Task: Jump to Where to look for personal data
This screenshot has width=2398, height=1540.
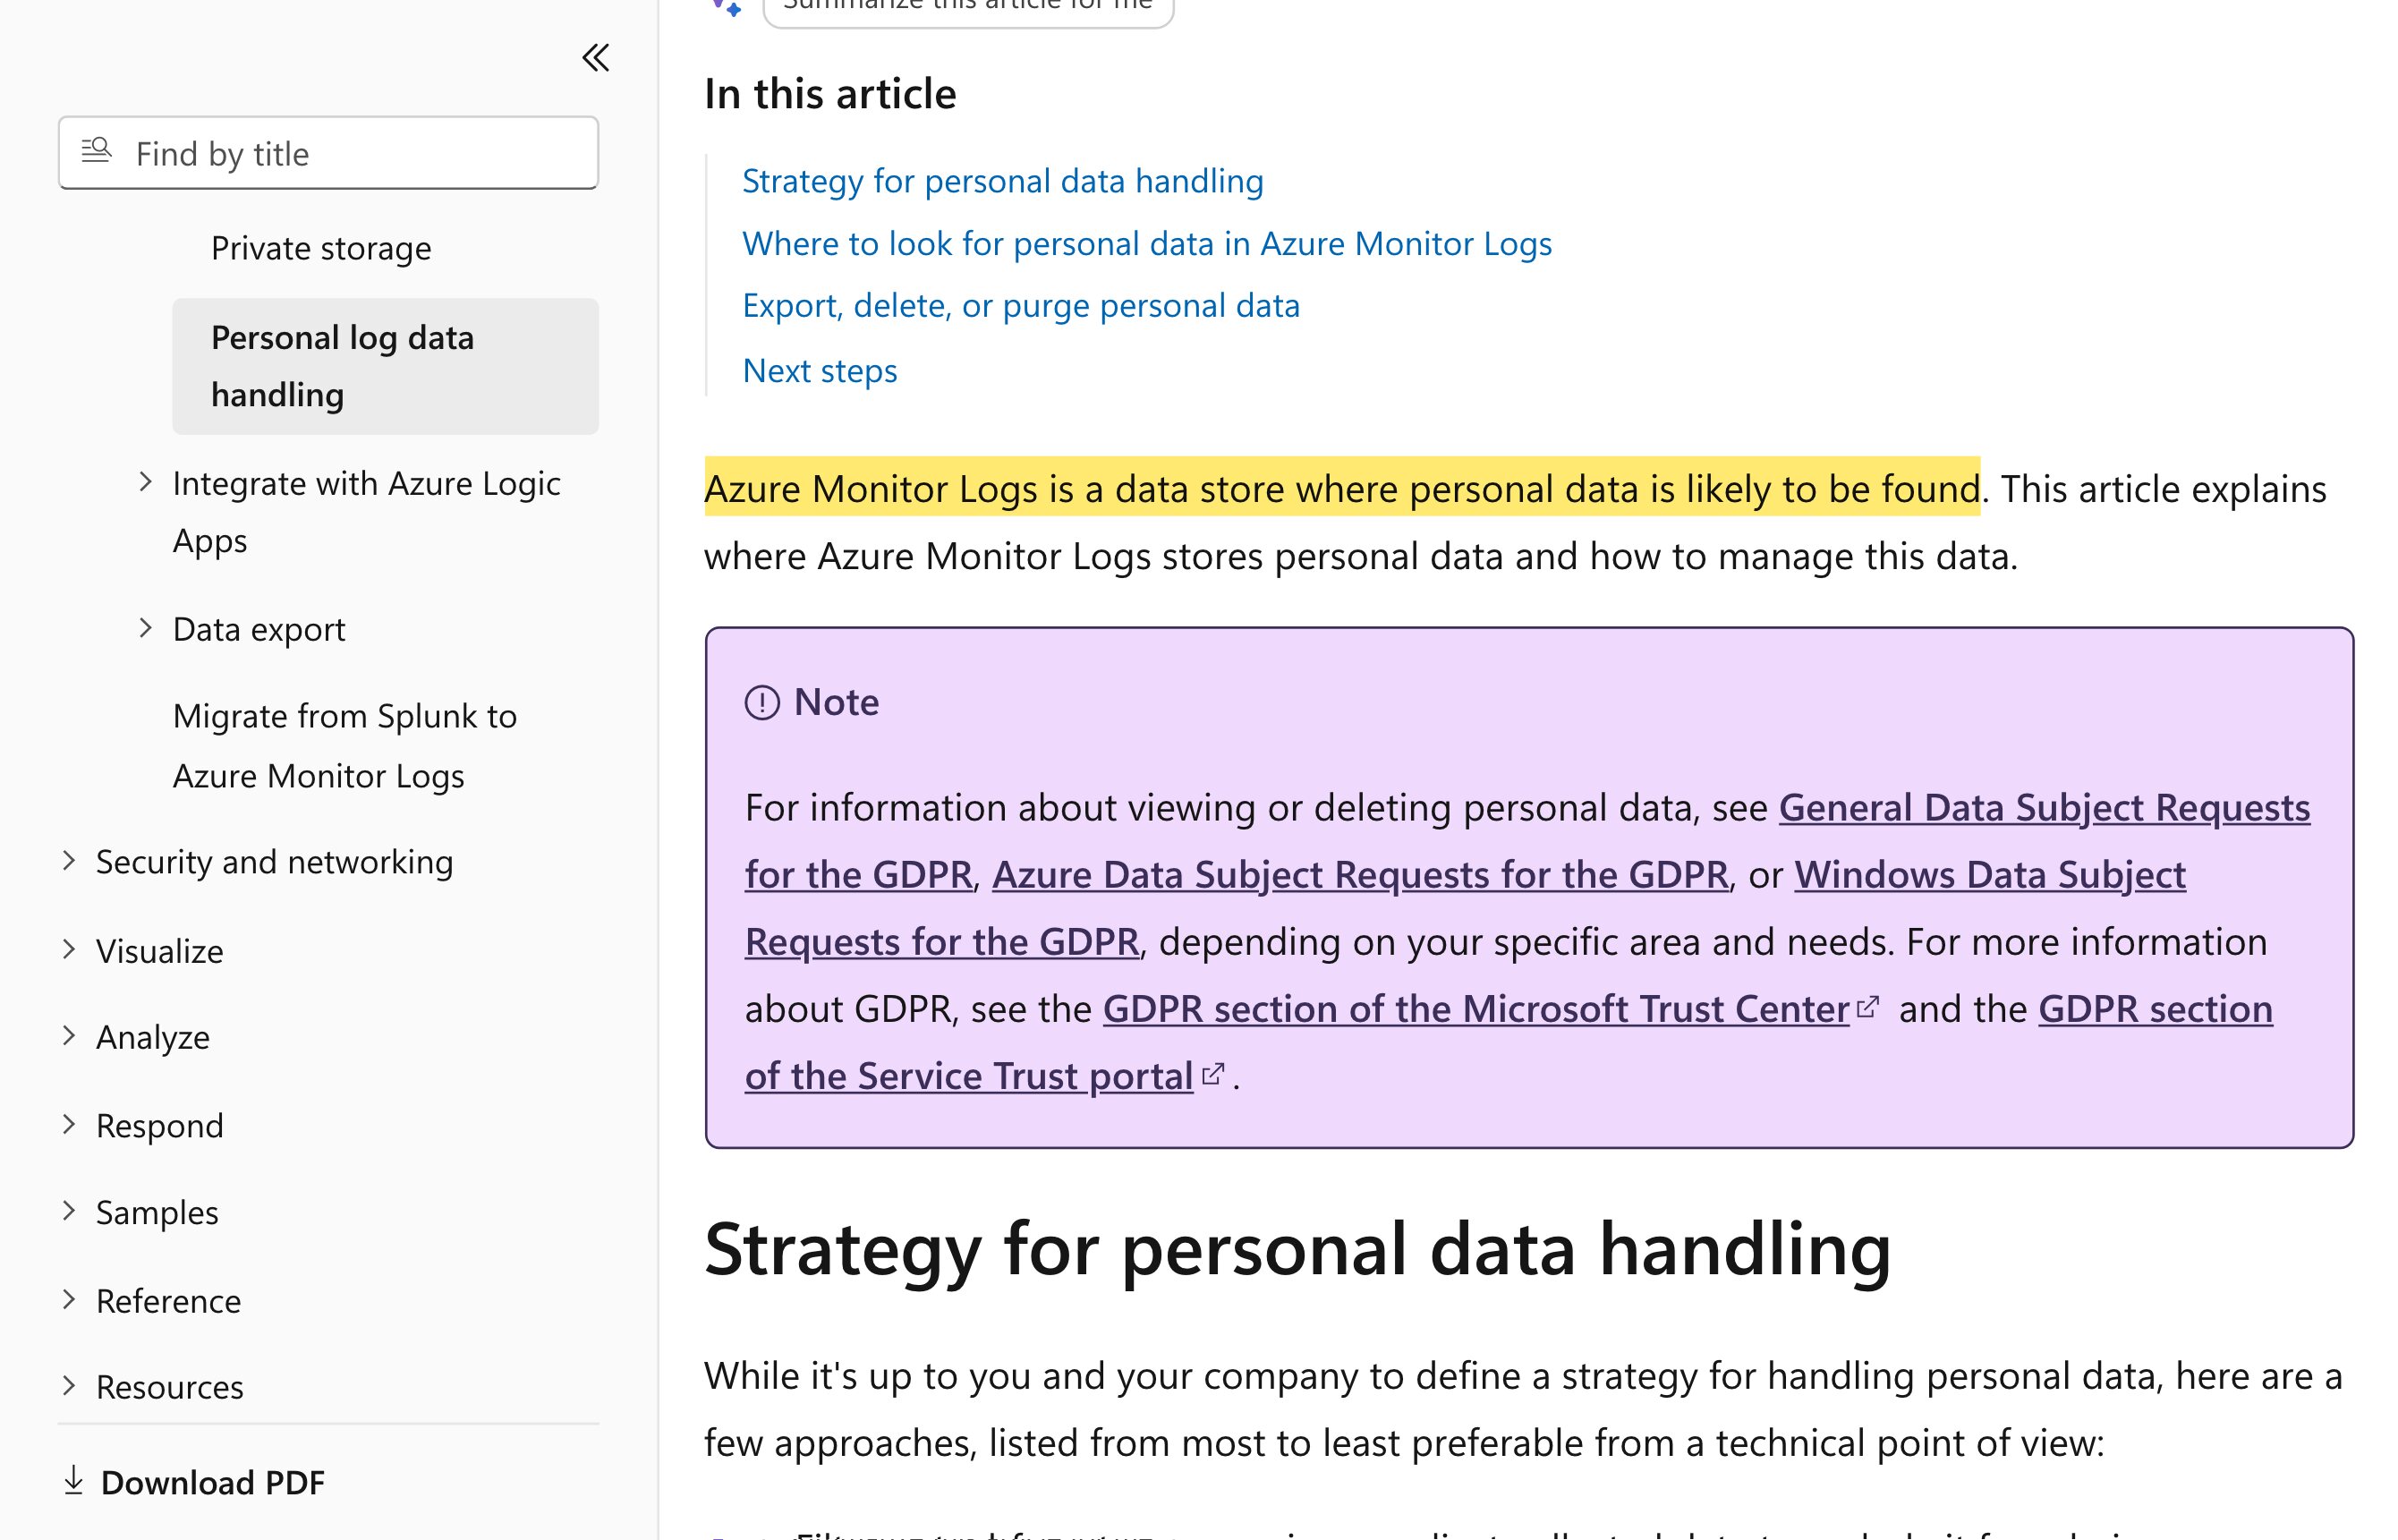Action: coord(1146,244)
